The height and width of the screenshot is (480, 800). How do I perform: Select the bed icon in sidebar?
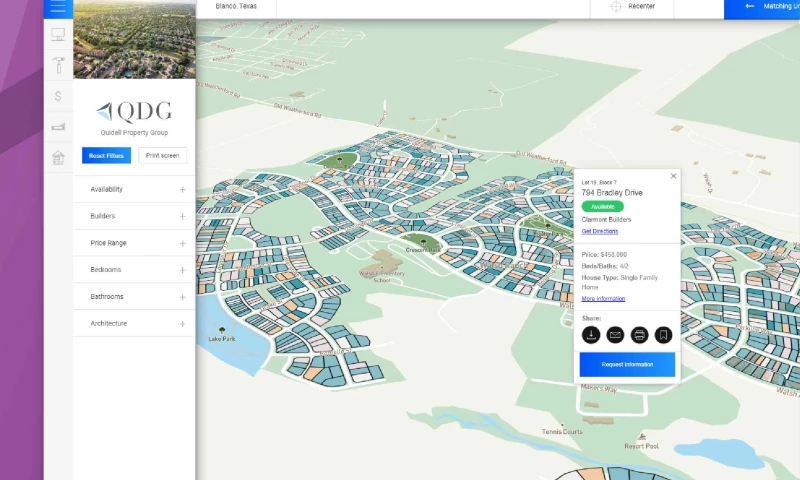point(58,127)
